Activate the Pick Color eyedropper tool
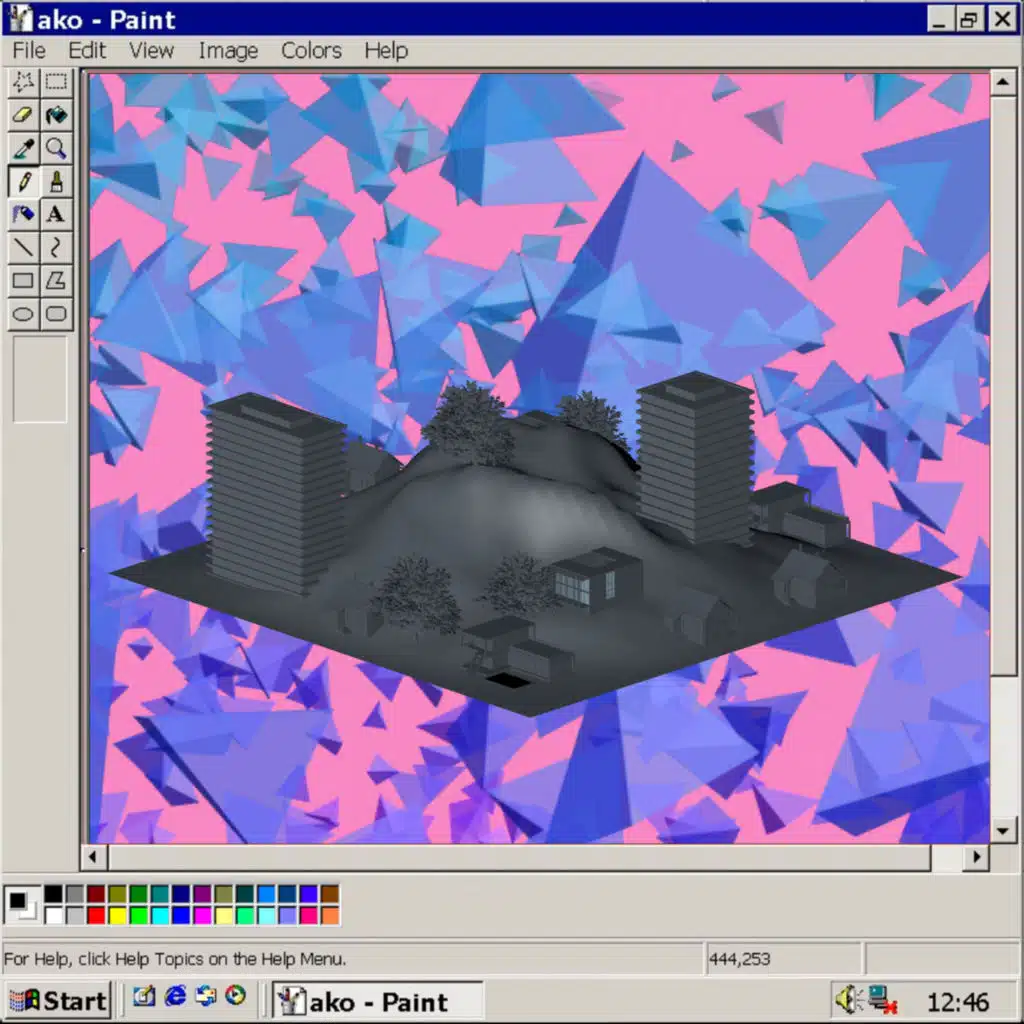 pyautogui.click(x=24, y=149)
